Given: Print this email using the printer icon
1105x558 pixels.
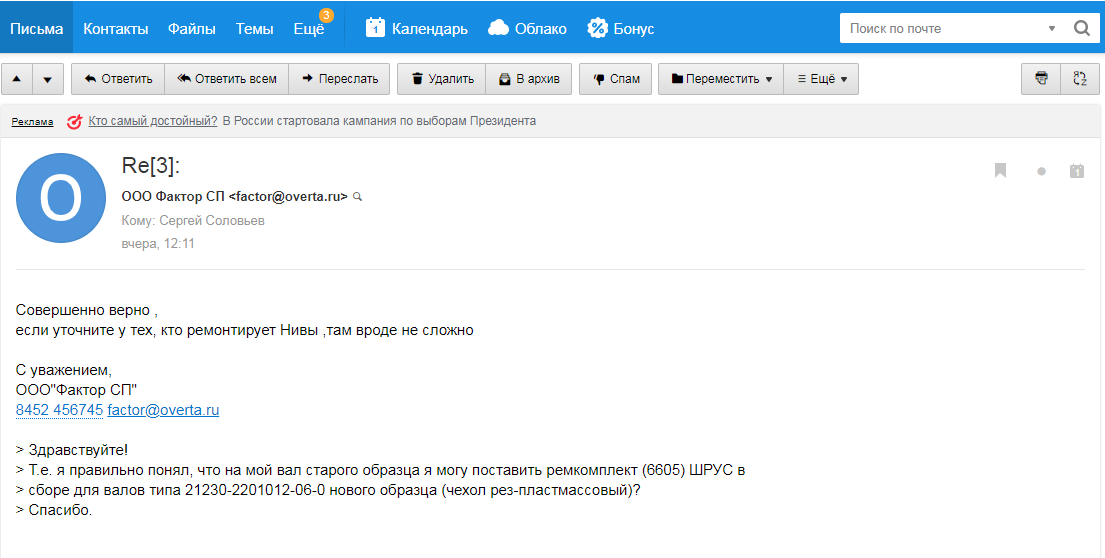Looking at the screenshot, I should 1041,79.
